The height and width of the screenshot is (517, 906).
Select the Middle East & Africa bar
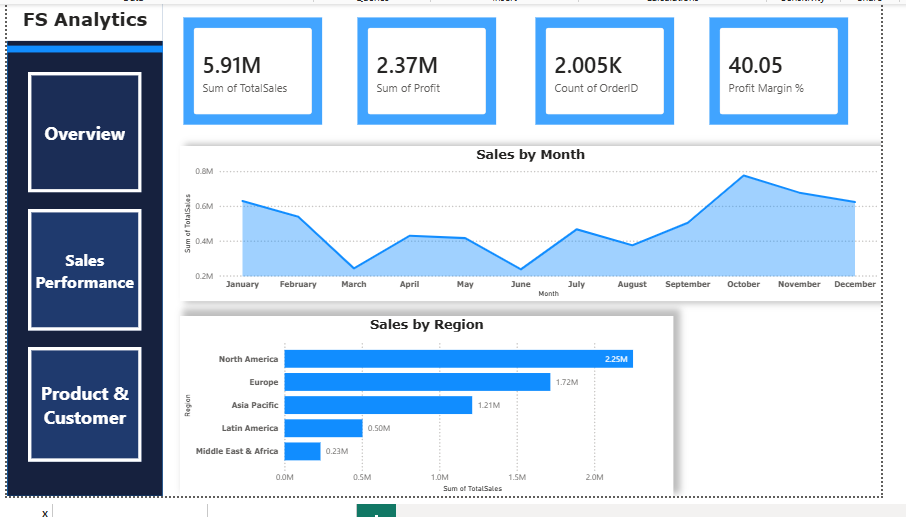pyautogui.click(x=303, y=451)
